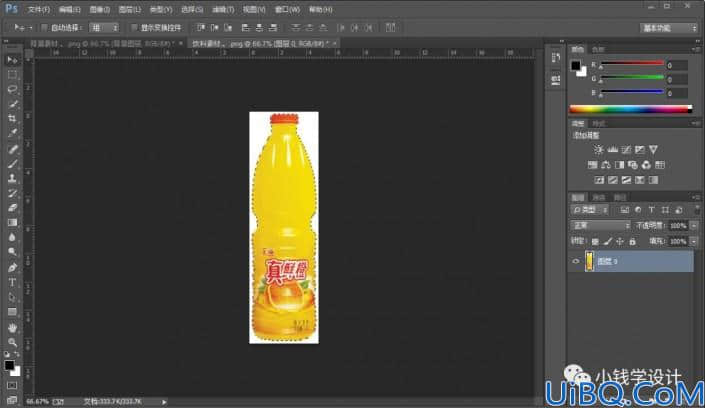The image size is (705, 408).
Task: Hide the 图层 0 layer visibility eye
Action: [x=576, y=261]
